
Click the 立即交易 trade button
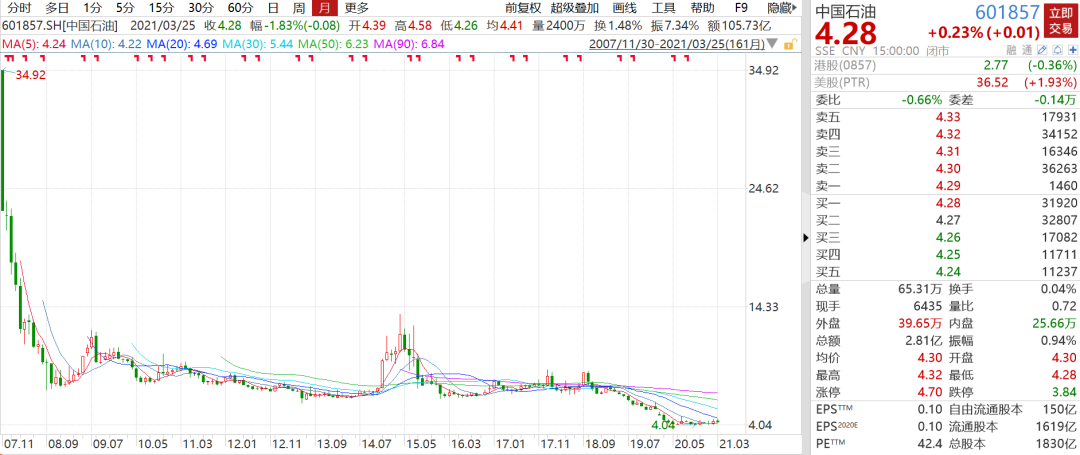[1061, 19]
